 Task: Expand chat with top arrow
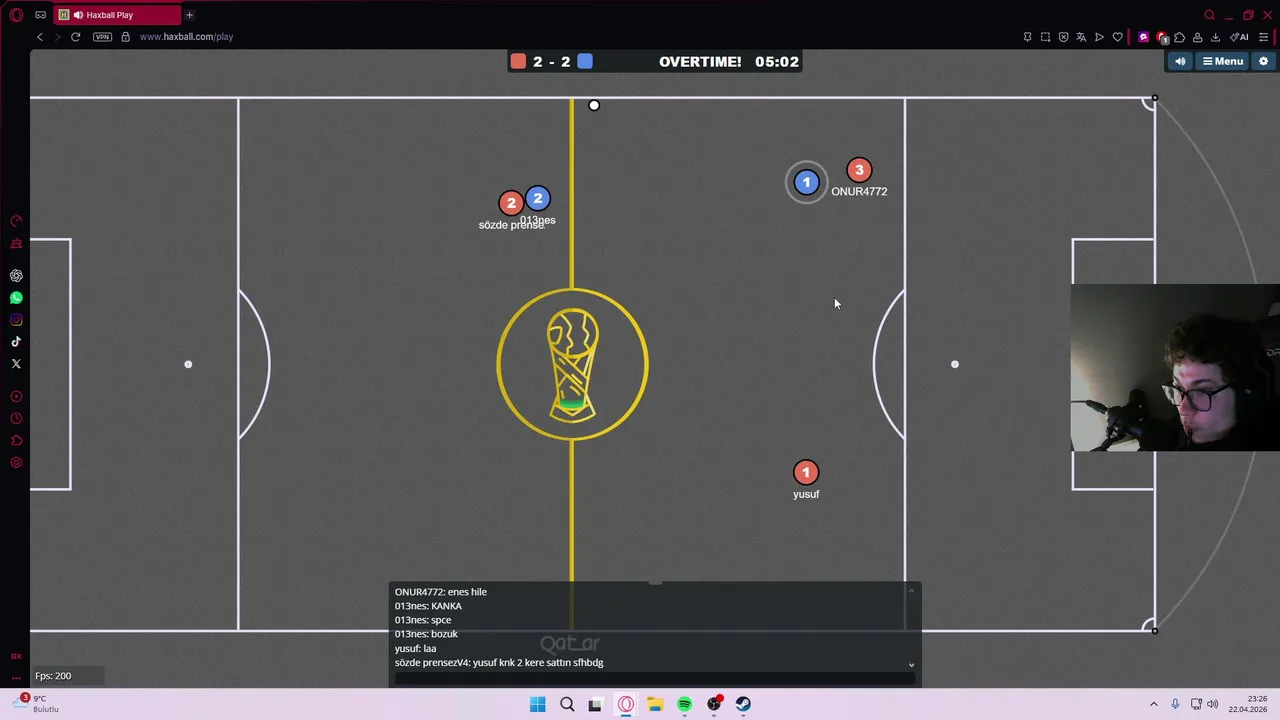pos(911,591)
